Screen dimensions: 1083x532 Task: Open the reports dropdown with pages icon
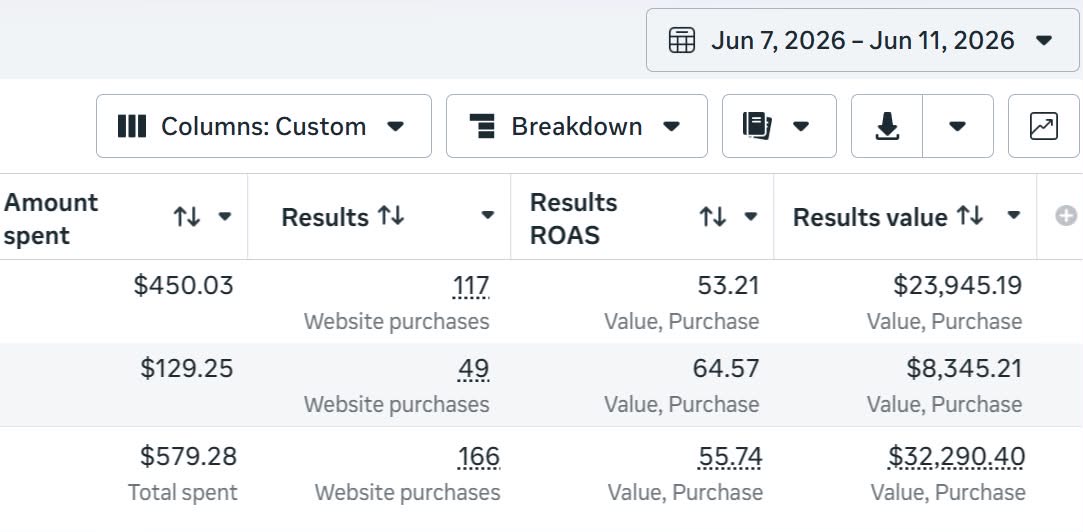coord(779,126)
